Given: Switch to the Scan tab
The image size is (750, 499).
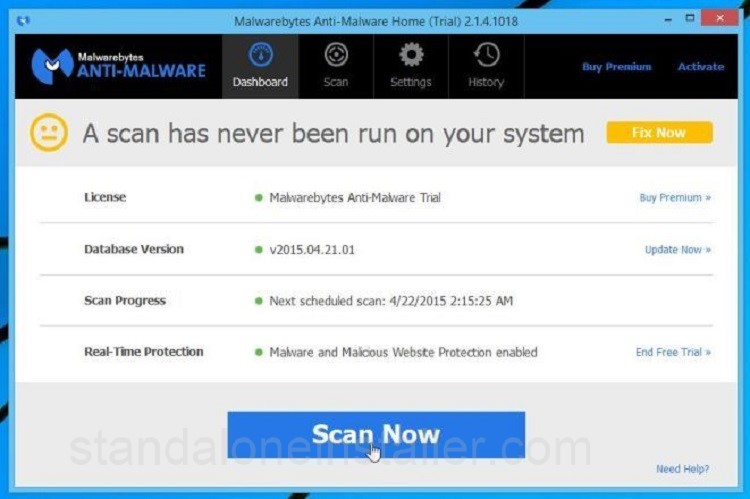Looking at the screenshot, I should (x=336, y=67).
